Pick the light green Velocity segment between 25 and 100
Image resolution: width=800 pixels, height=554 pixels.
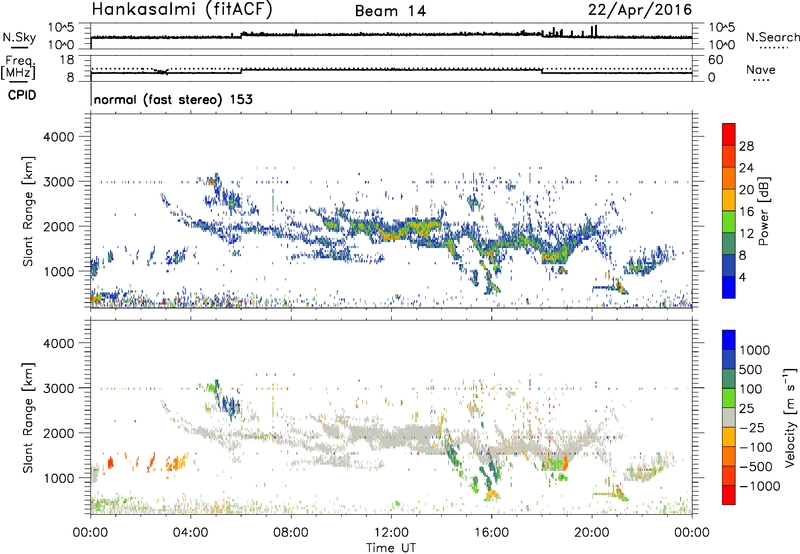point(729,398)
